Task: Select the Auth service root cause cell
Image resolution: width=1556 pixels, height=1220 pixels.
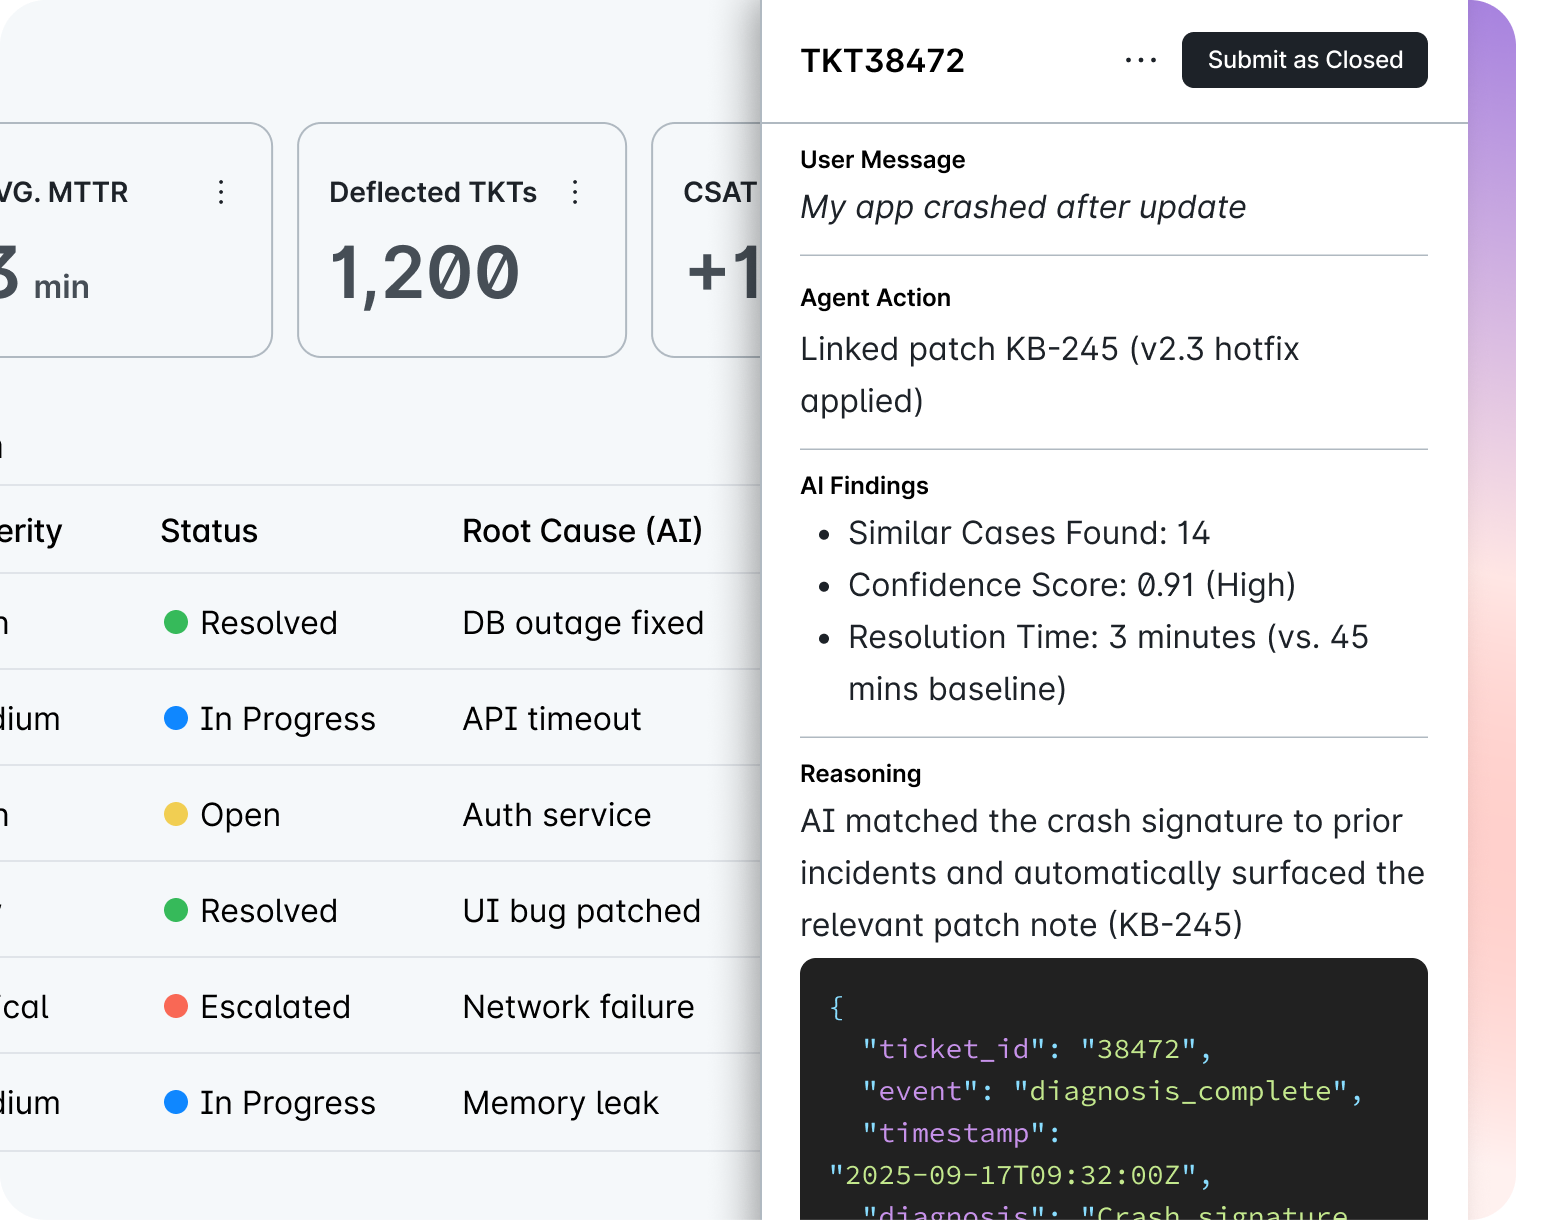Action: click(x=556, y=815)
